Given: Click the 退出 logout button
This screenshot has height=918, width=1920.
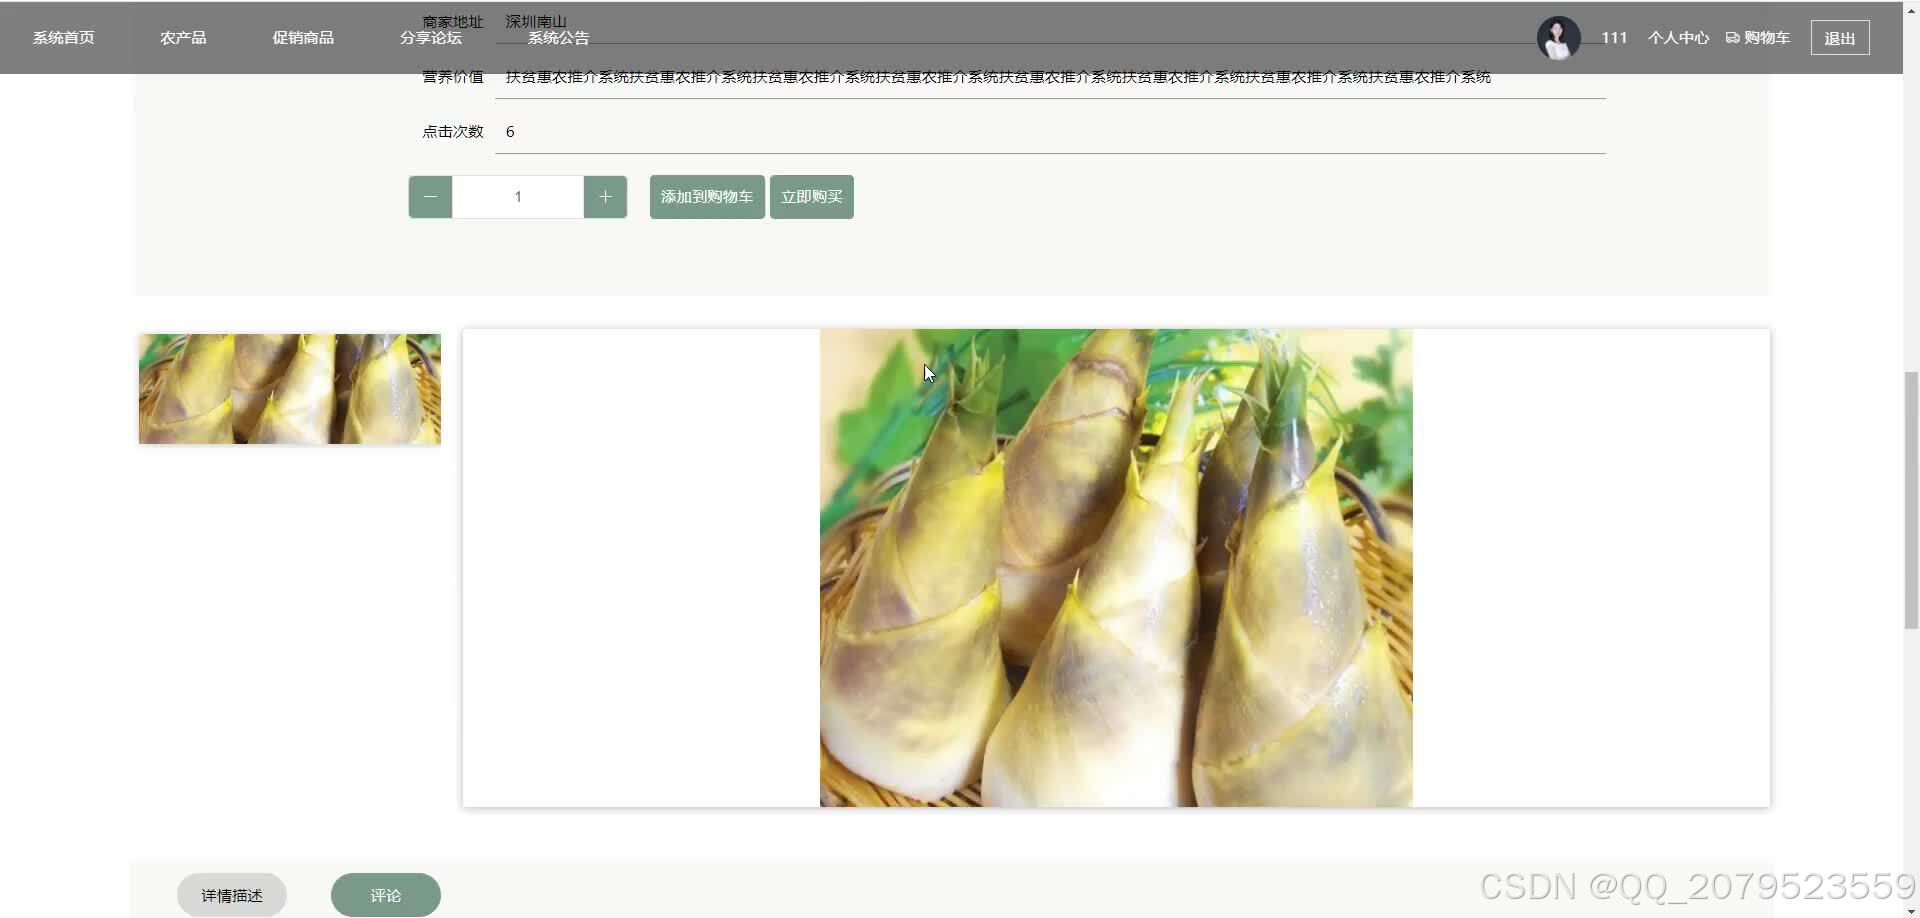Looking at the screenshot, I should click(x=1840, y=38).
